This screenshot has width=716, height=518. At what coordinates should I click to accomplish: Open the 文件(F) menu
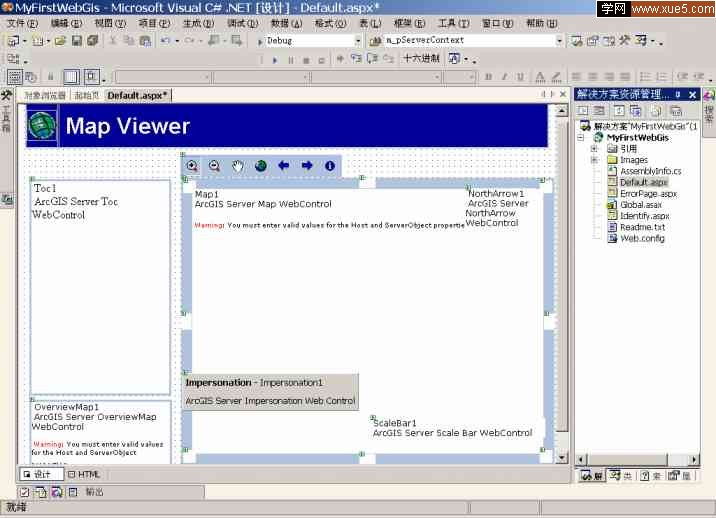click(22, 23)
